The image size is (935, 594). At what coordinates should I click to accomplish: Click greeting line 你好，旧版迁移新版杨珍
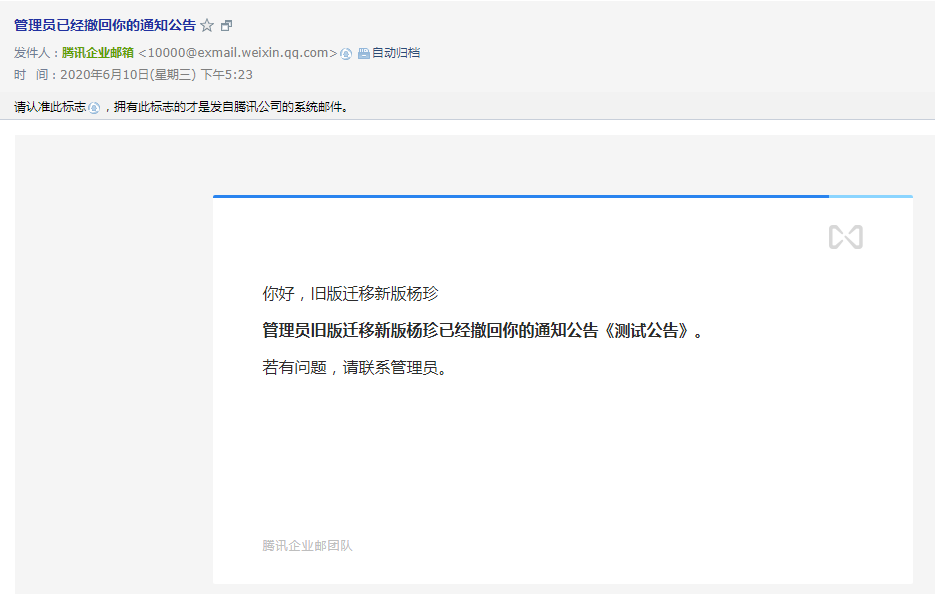click(x=350, y=294)
